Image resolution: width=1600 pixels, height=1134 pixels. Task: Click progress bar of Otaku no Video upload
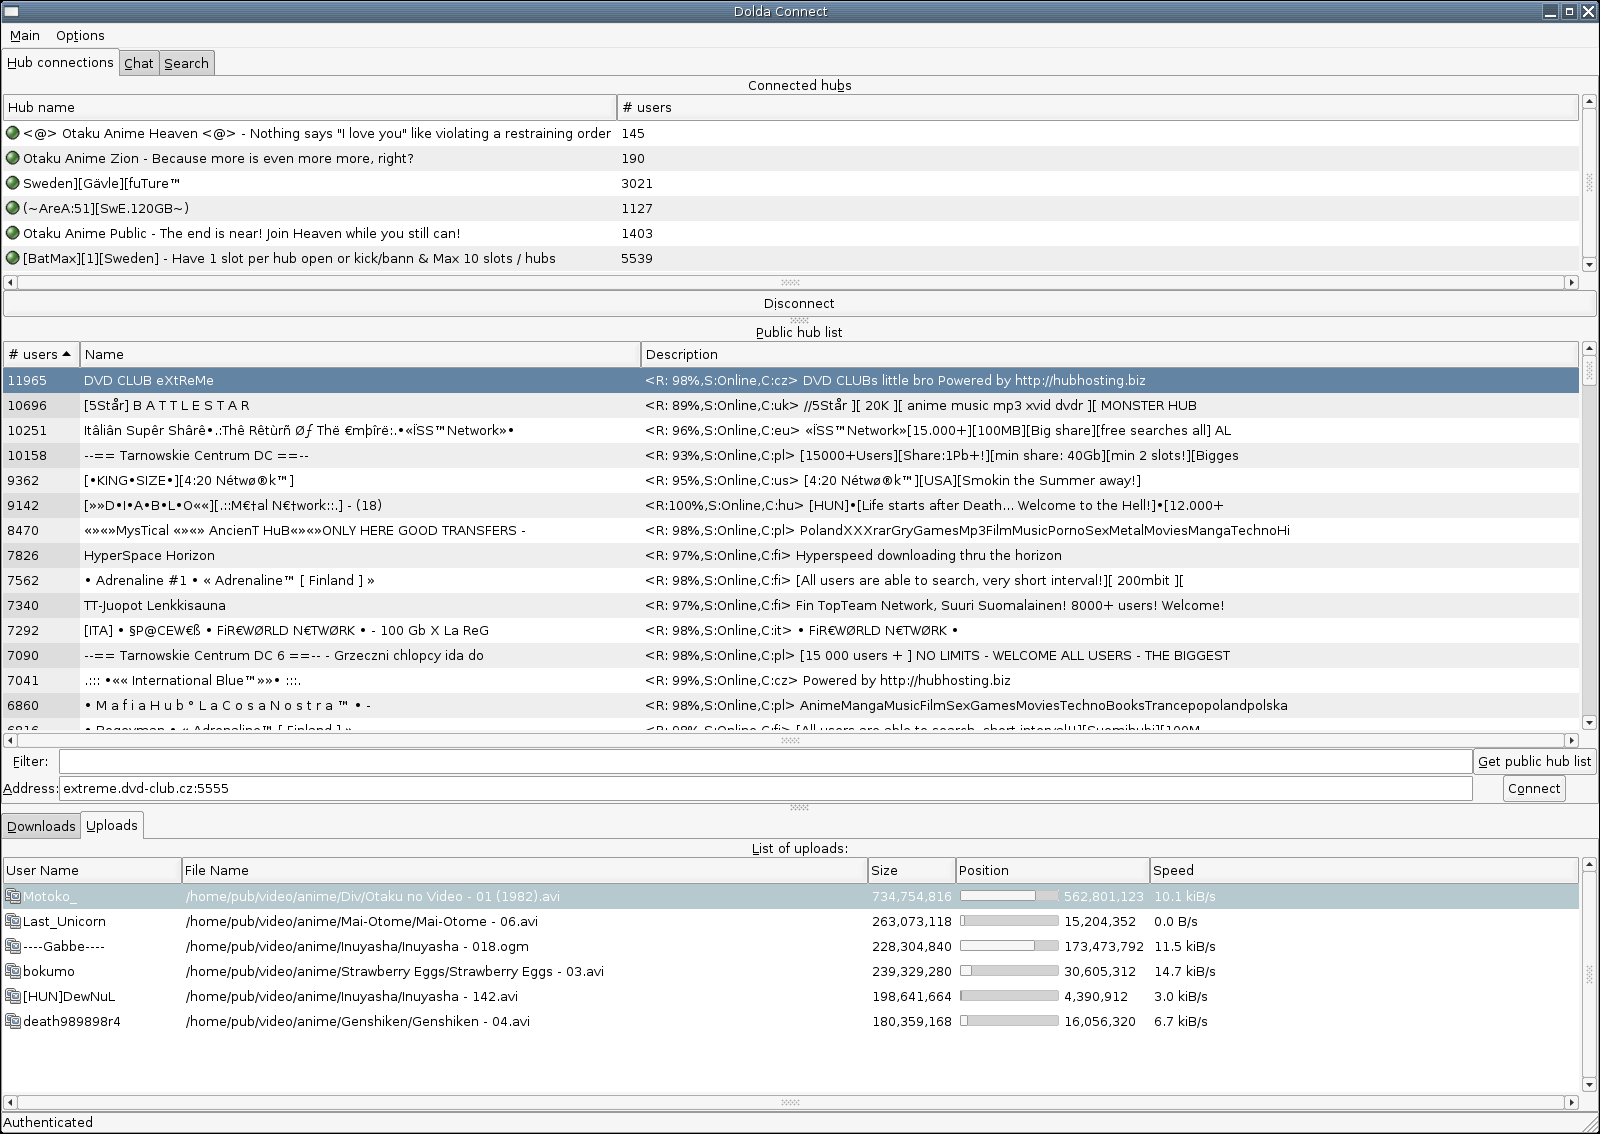[1009, 896]
